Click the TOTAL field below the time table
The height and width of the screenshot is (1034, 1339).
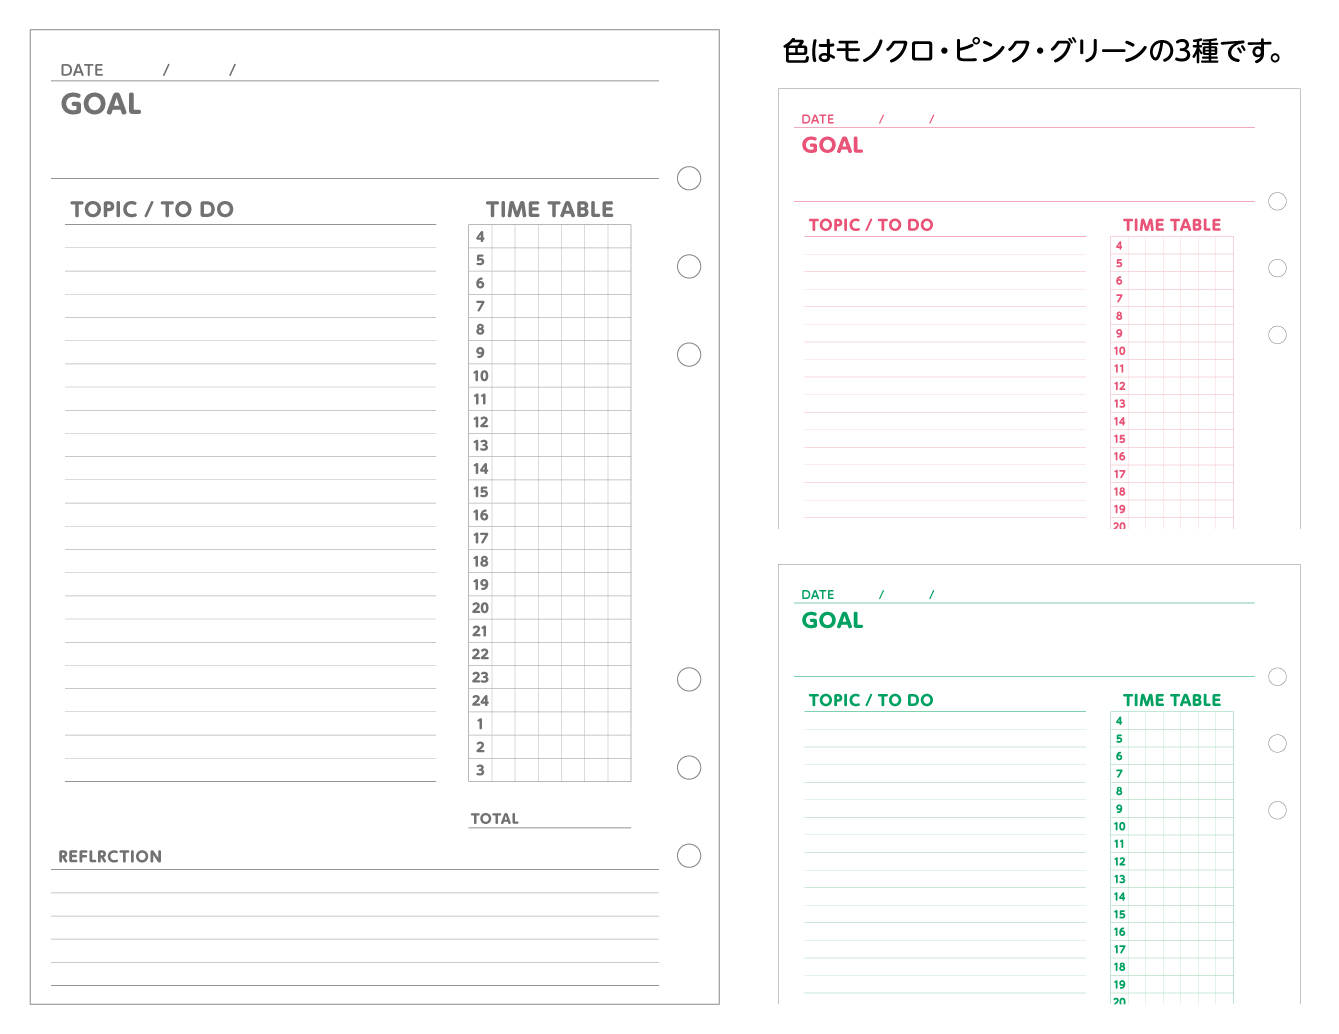coord(549,818)
